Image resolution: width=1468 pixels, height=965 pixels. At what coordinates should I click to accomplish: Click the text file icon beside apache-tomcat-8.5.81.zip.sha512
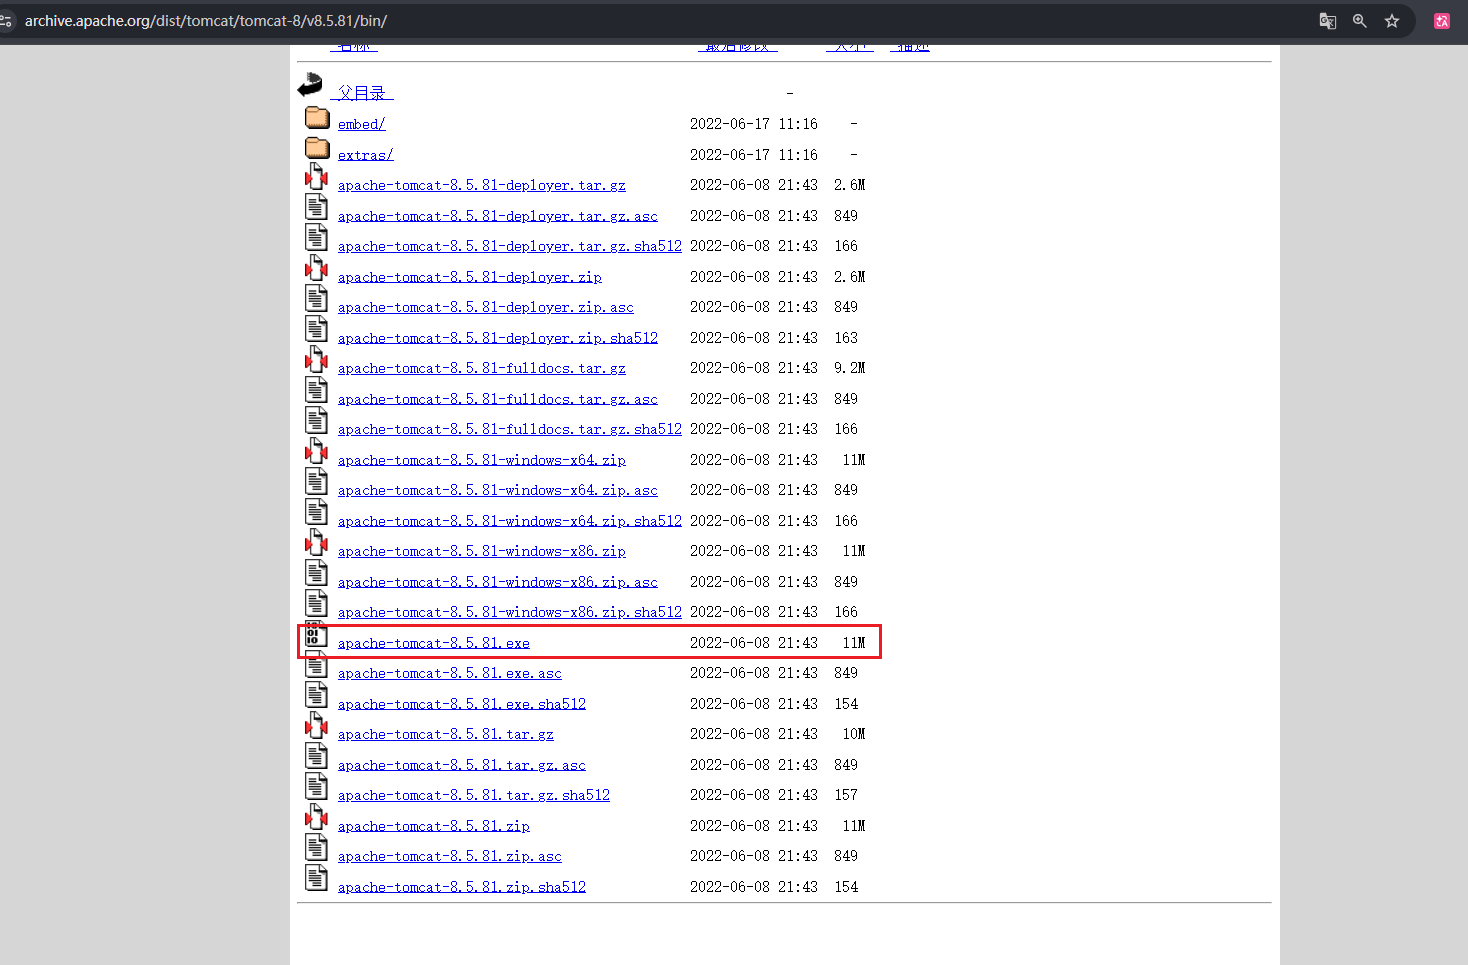316,879
